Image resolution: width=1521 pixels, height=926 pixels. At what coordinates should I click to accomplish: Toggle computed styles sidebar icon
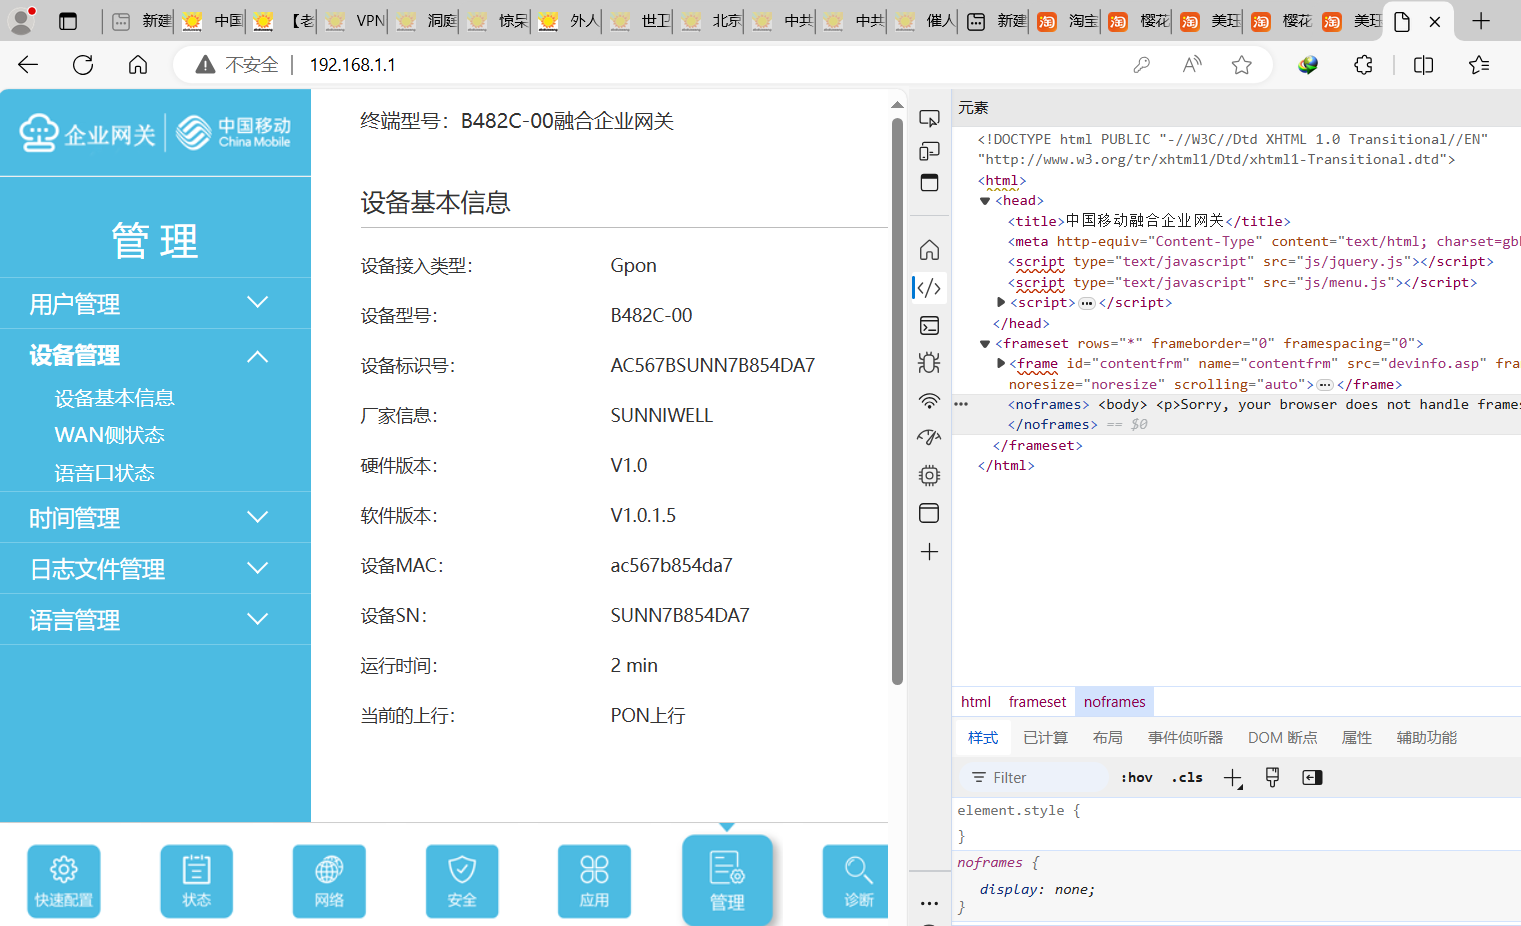(x=1312, y=777)
